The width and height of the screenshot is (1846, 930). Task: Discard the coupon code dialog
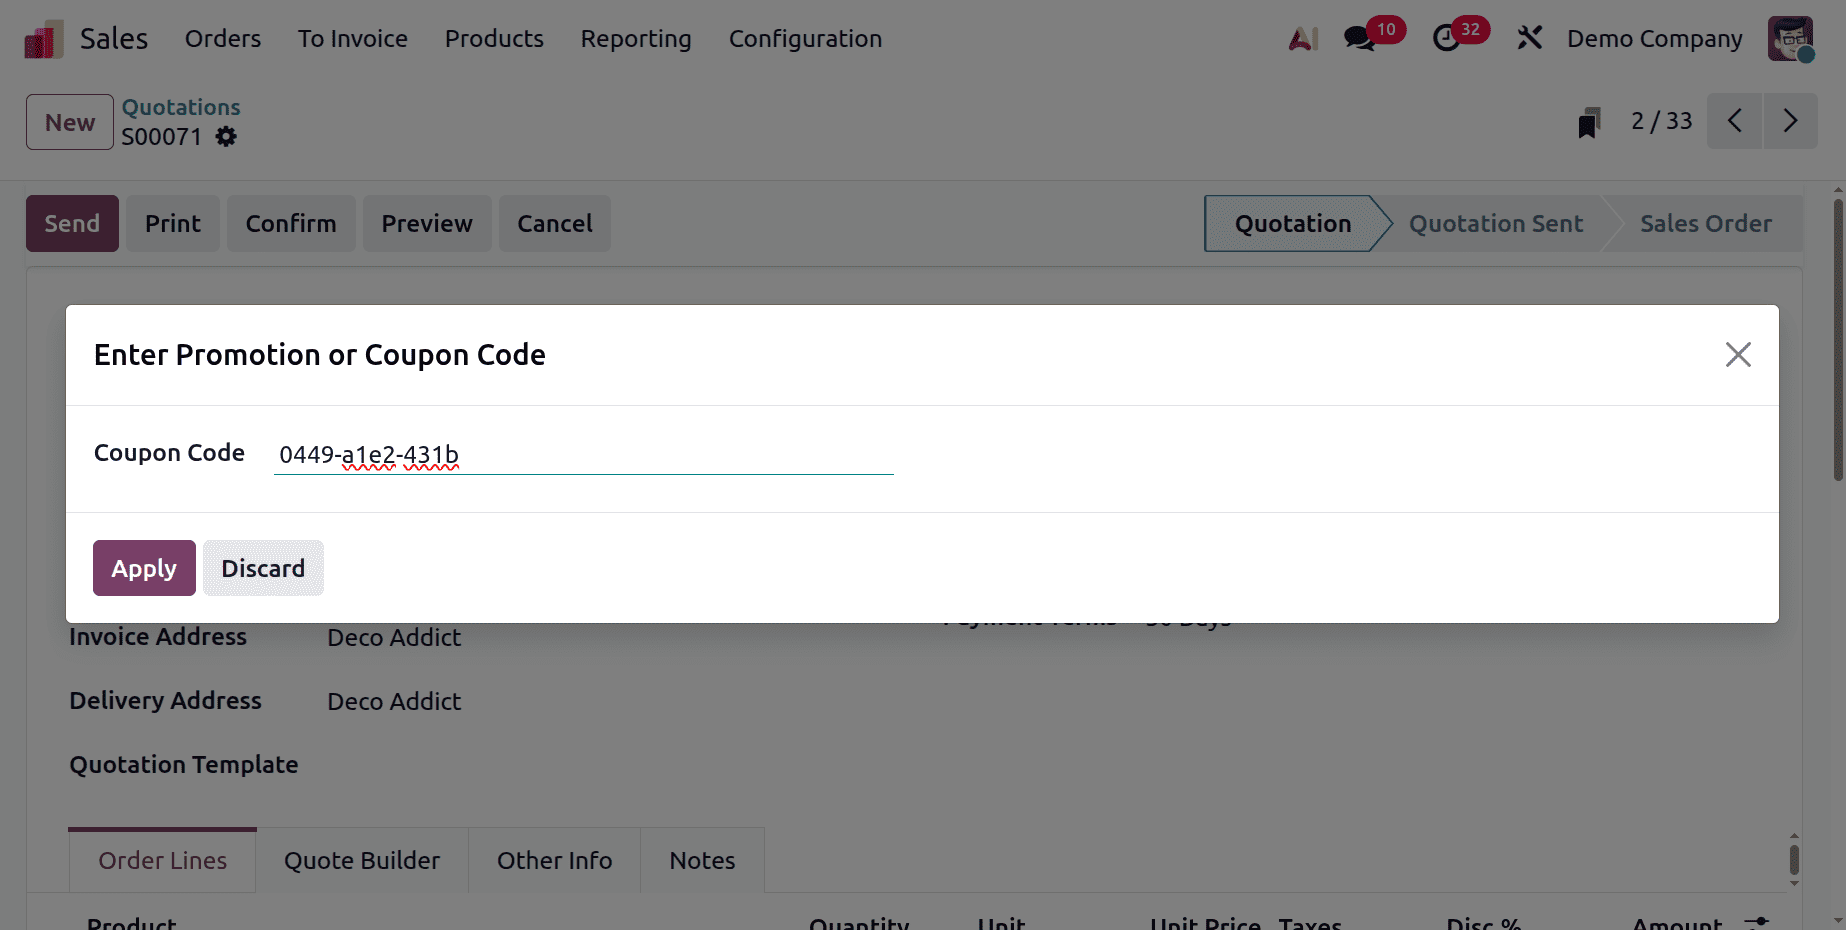click(x=263, y=568)
